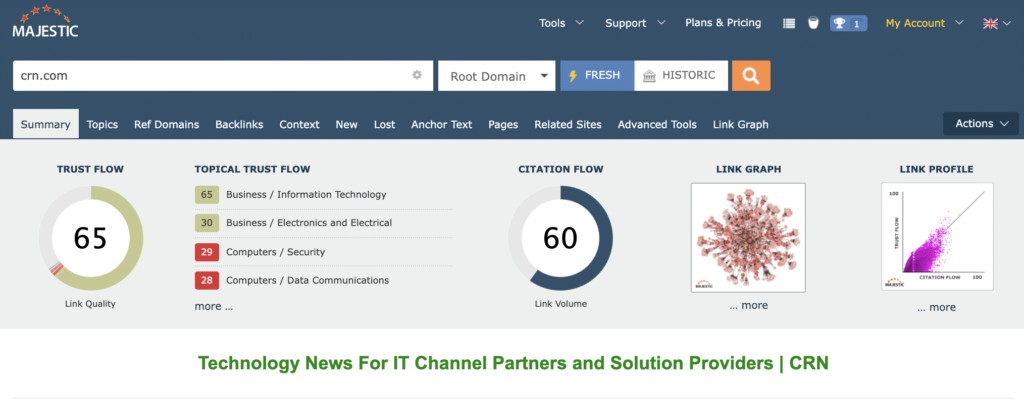Open the bucket icon in header
1024x404 pixels.
pos(813,23)
